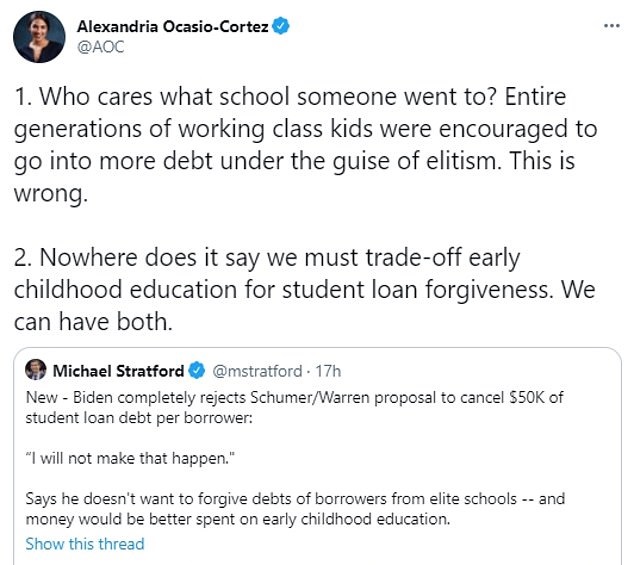
Task: Open Michael Stratford's name in quoted tweet
Action: 117,371
